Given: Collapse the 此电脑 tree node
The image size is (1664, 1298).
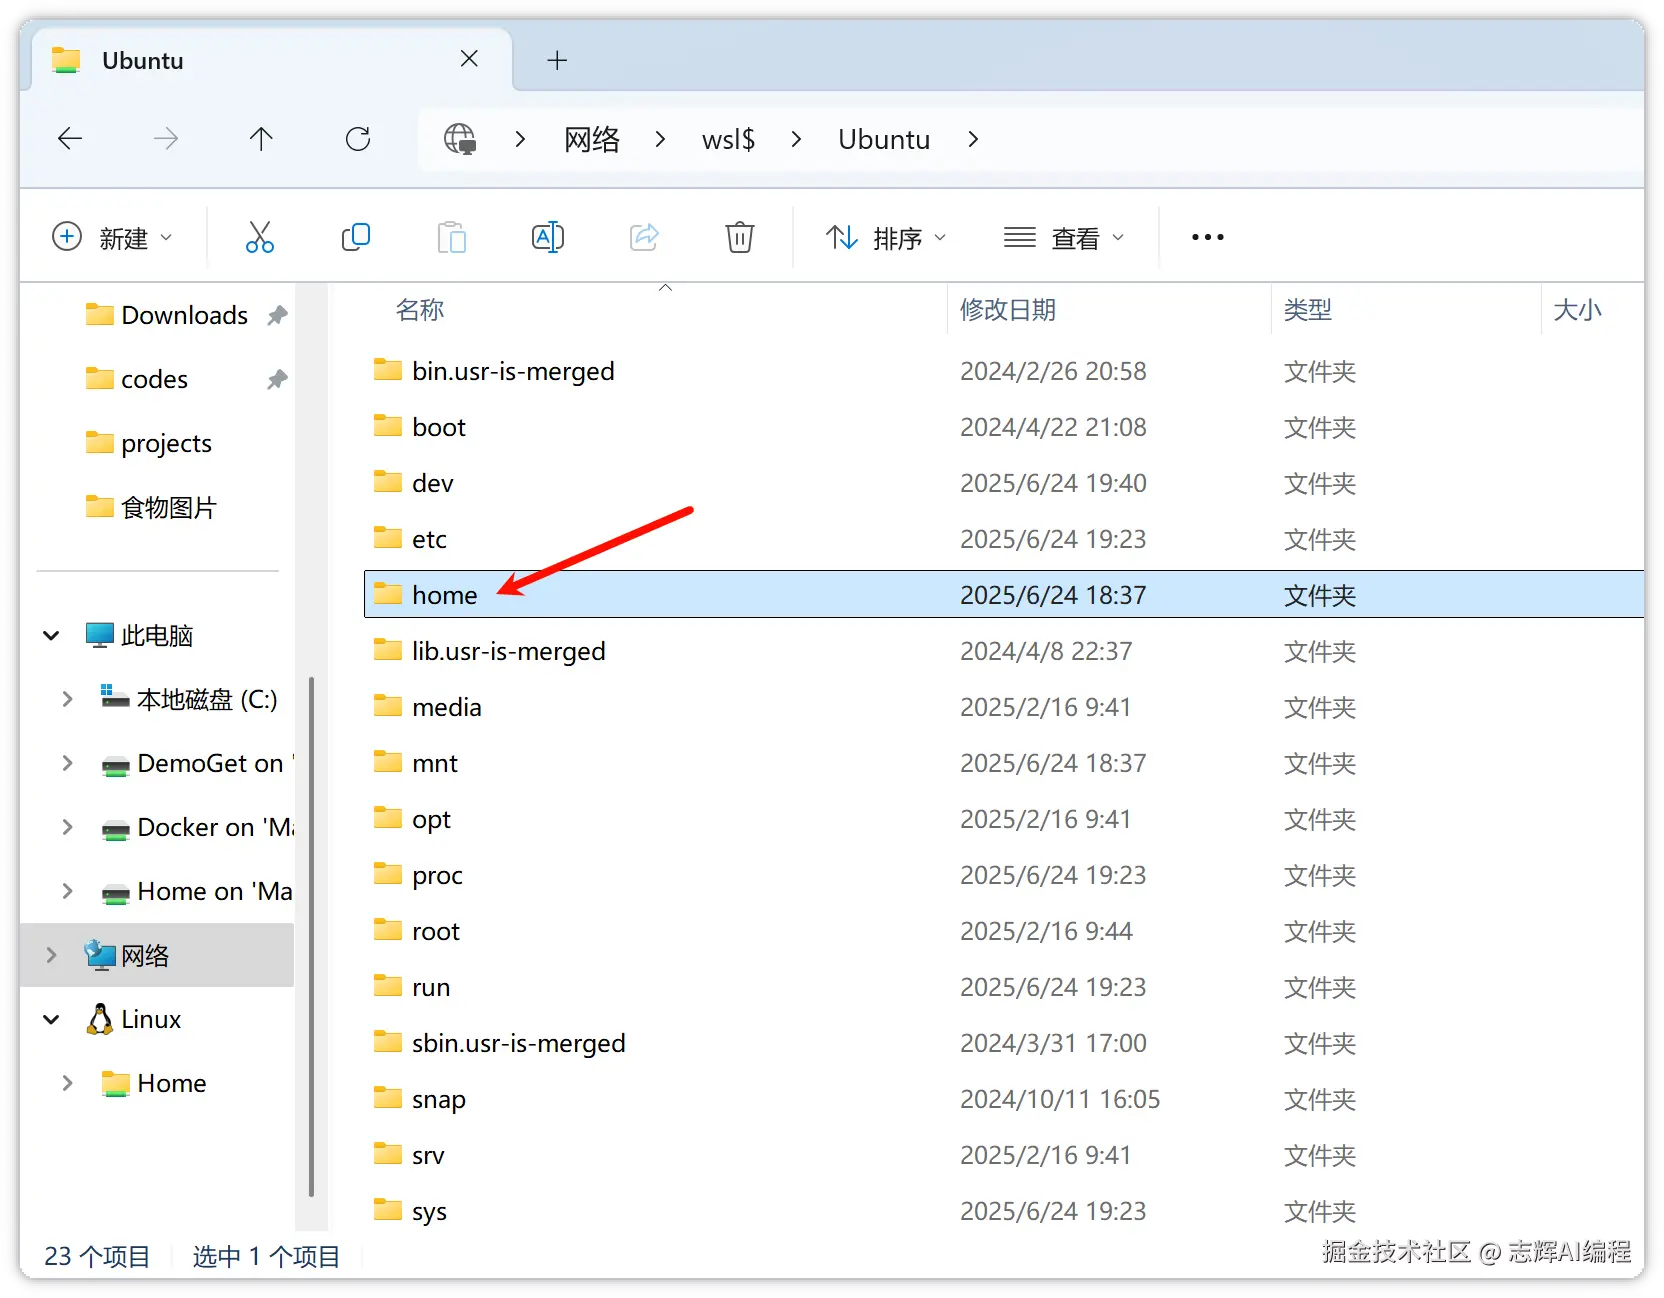Looking at the screenshot, I should point(51,635).
